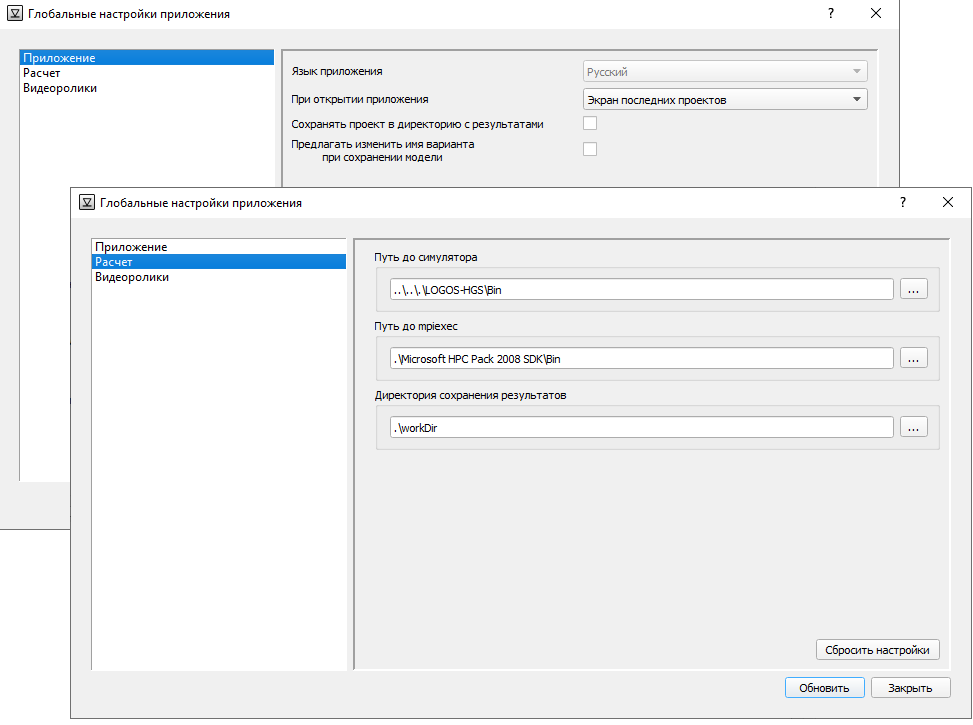The image size is (973, 725).
Task: Click the "Закрыть" button
Action: [910, 687]
